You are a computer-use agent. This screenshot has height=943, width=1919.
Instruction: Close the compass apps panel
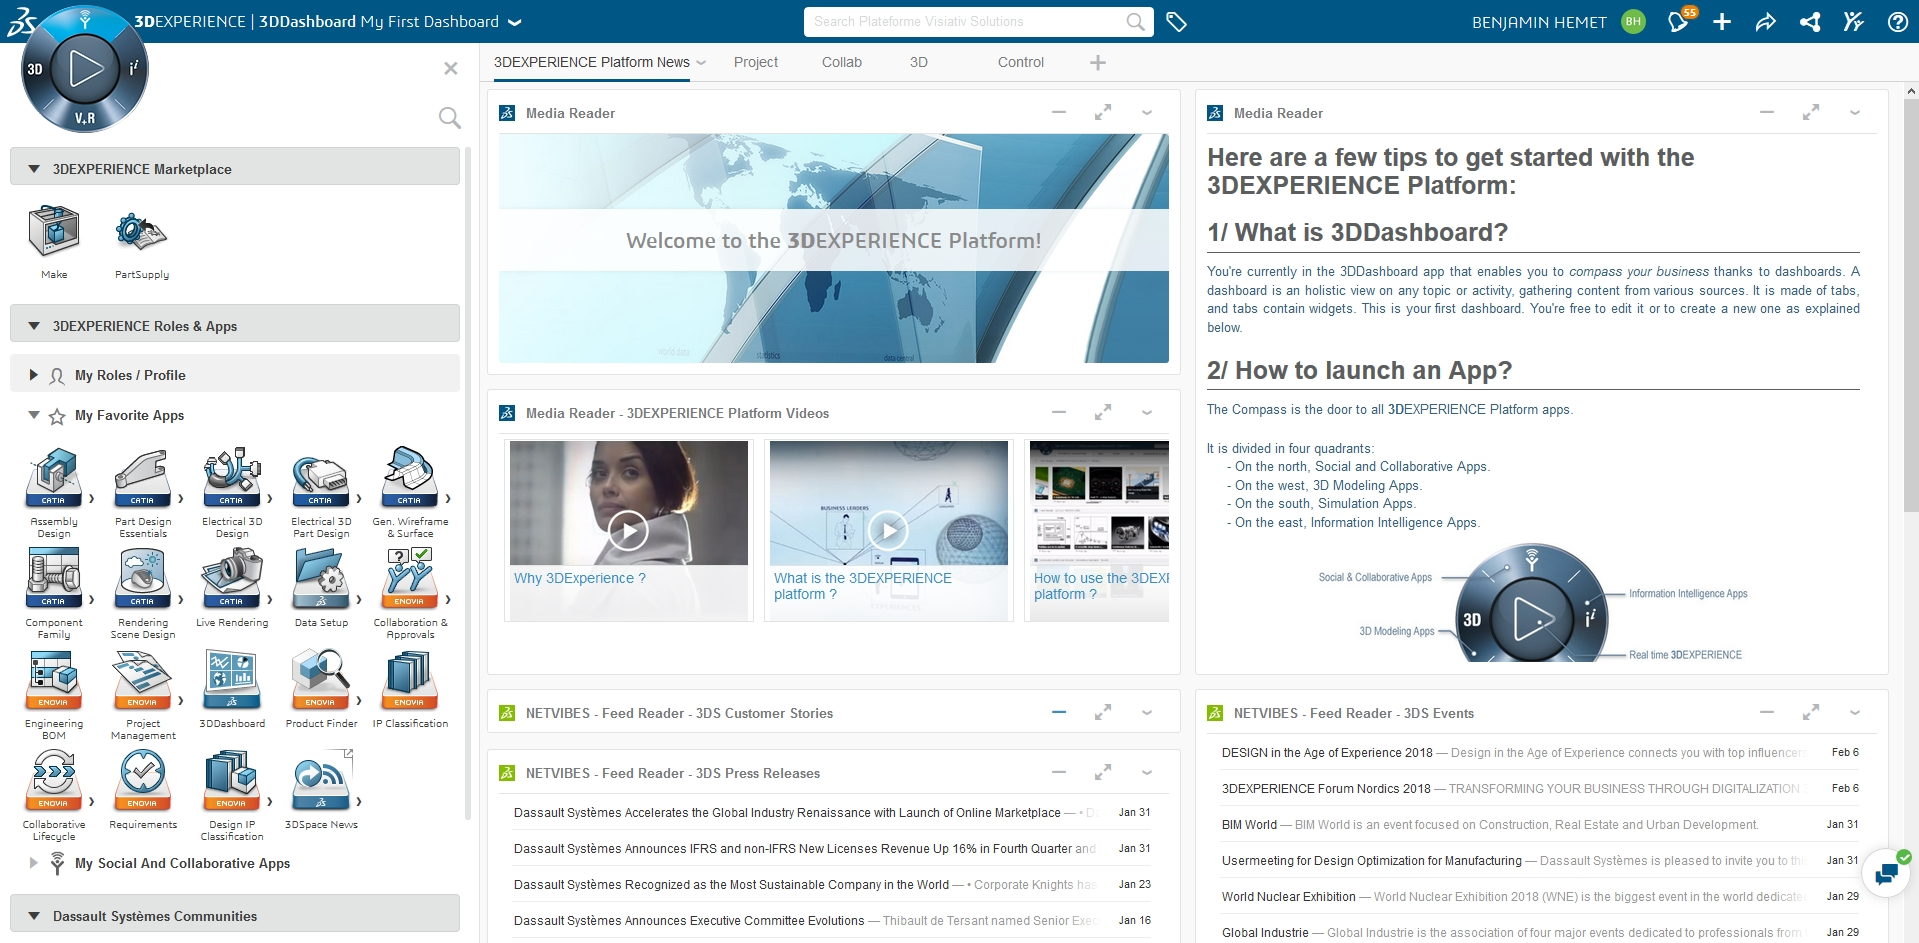(451, 68)
